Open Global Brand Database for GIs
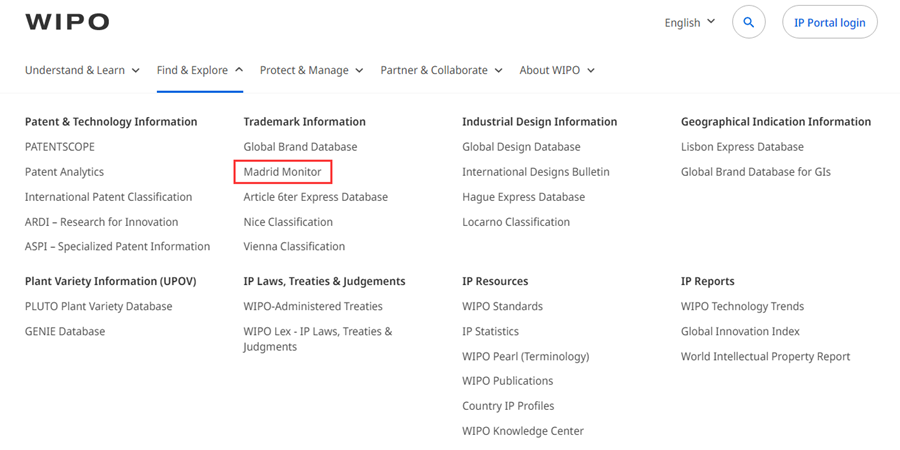Viewport: 900px width, 450px height. click(x=756, y=172)
